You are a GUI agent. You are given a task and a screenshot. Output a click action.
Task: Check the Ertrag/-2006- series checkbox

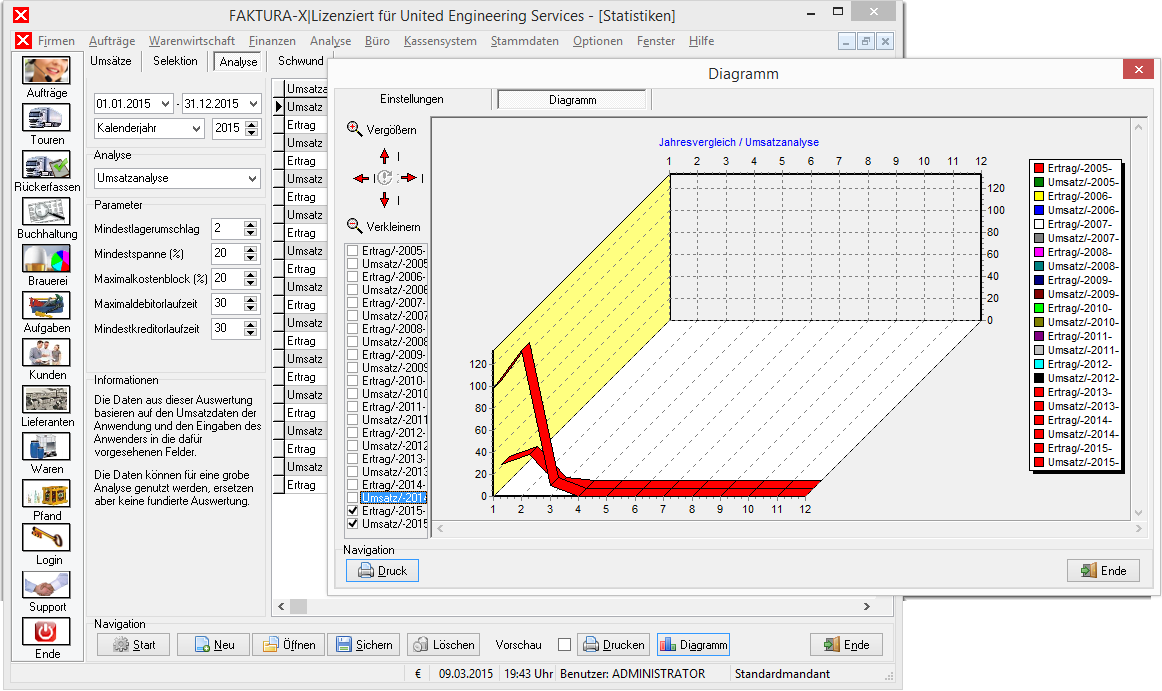click(353, 277)
